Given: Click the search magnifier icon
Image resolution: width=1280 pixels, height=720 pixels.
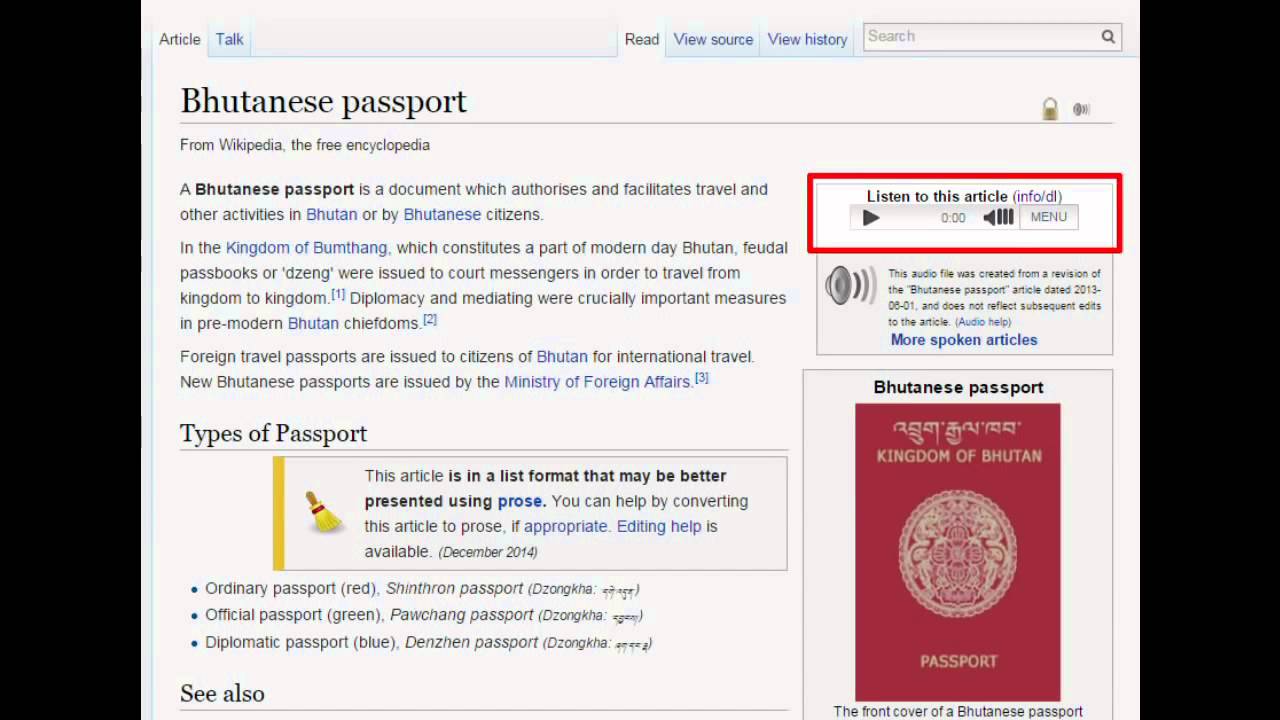Looking at the screenshot, I should click(1108, 37).
